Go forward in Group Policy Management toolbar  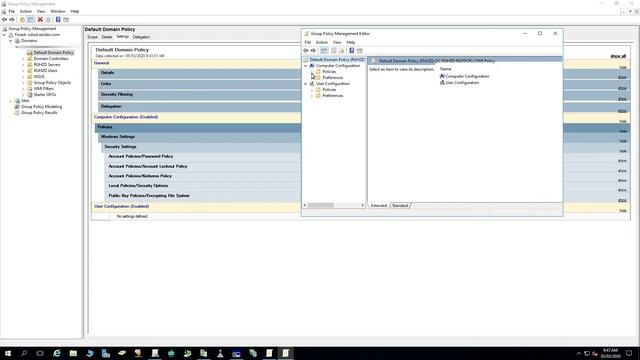click(12, 20)
